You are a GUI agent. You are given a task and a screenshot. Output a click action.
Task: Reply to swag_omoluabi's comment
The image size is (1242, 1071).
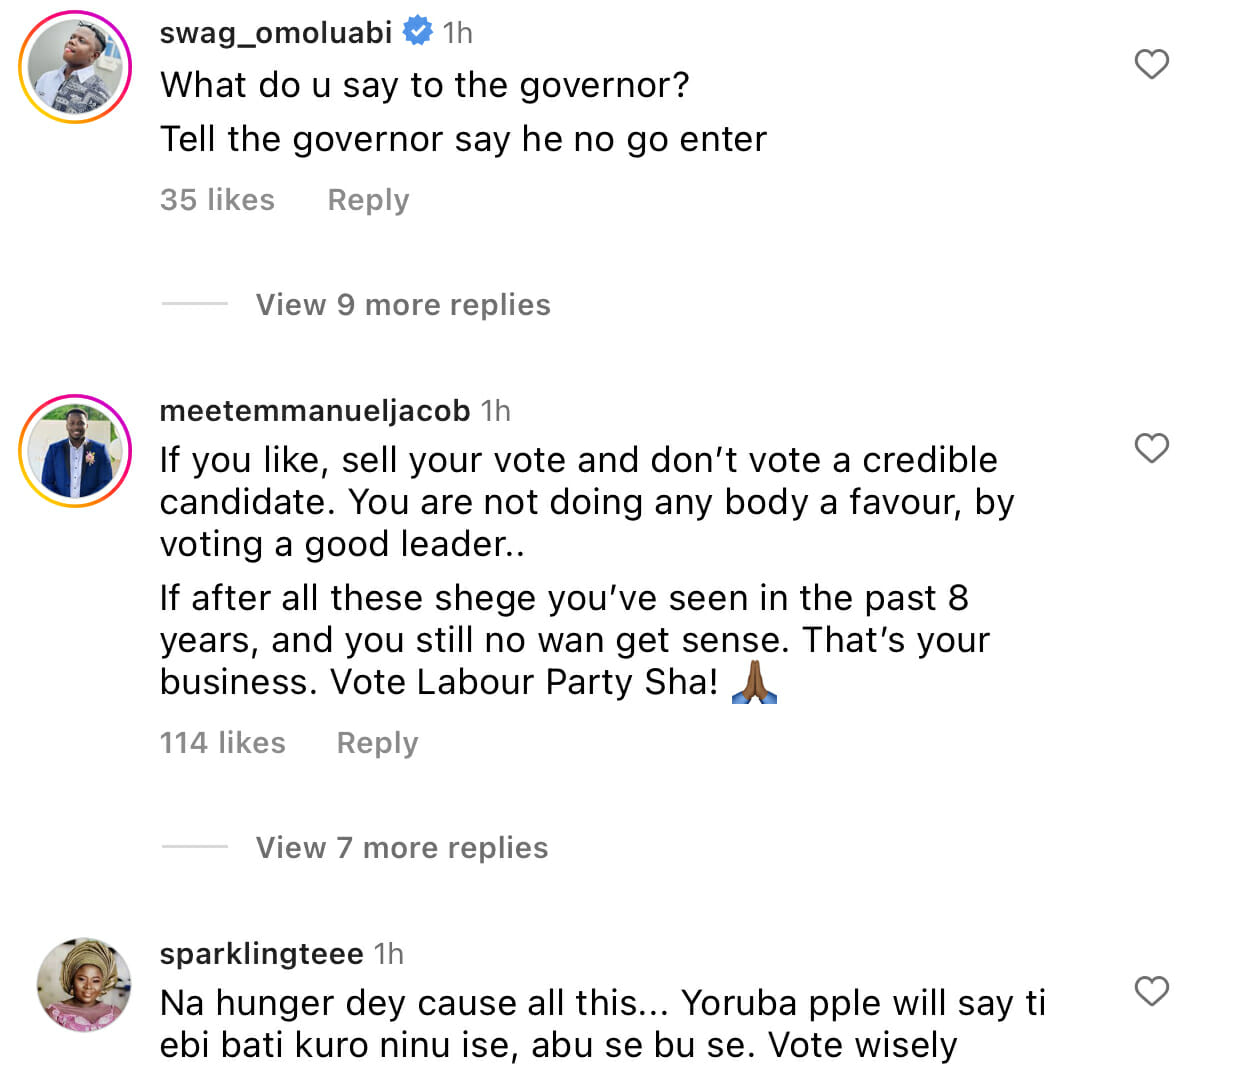coord(368,200)
